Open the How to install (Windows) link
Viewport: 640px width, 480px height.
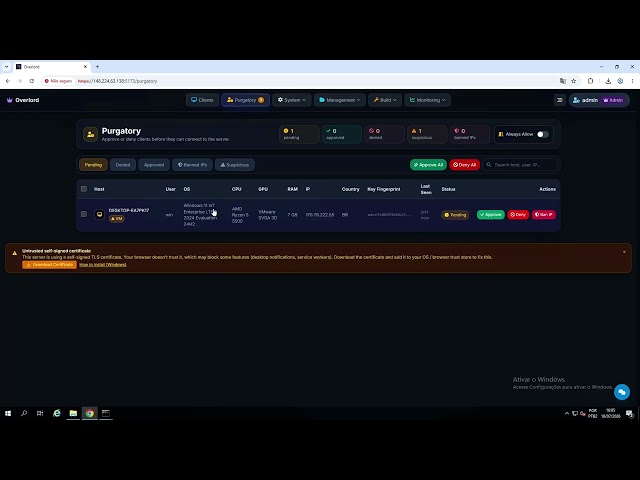click(102, 265)
